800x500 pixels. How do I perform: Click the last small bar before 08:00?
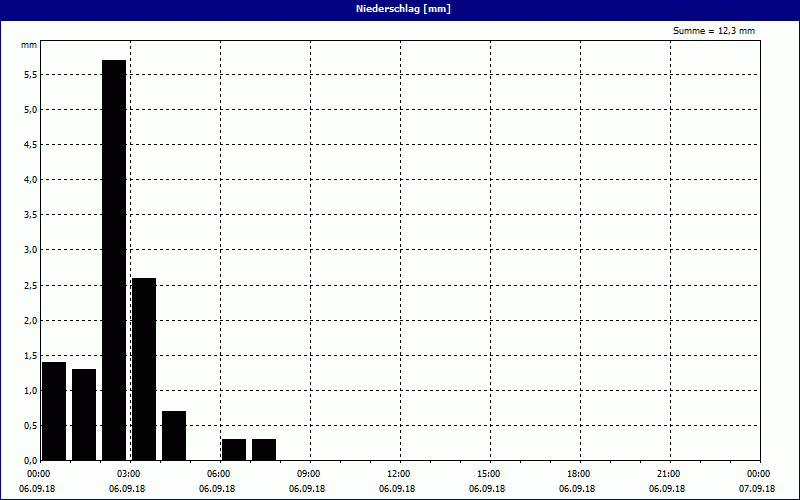point(264,449)
